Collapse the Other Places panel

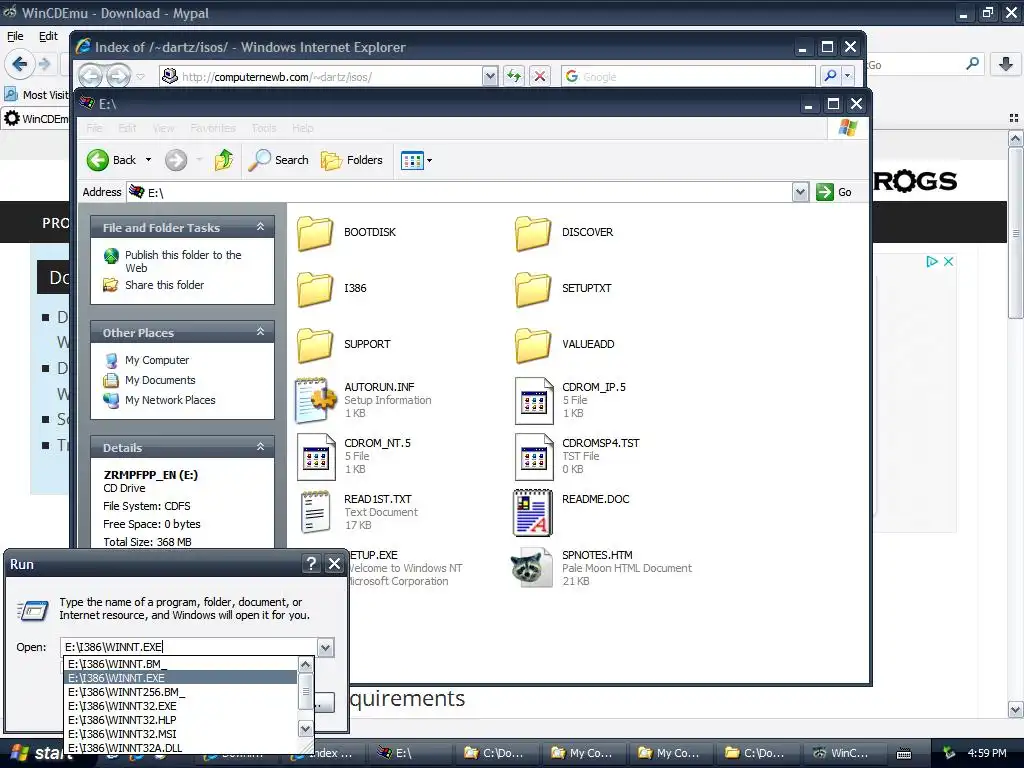(x=260, y=332)
